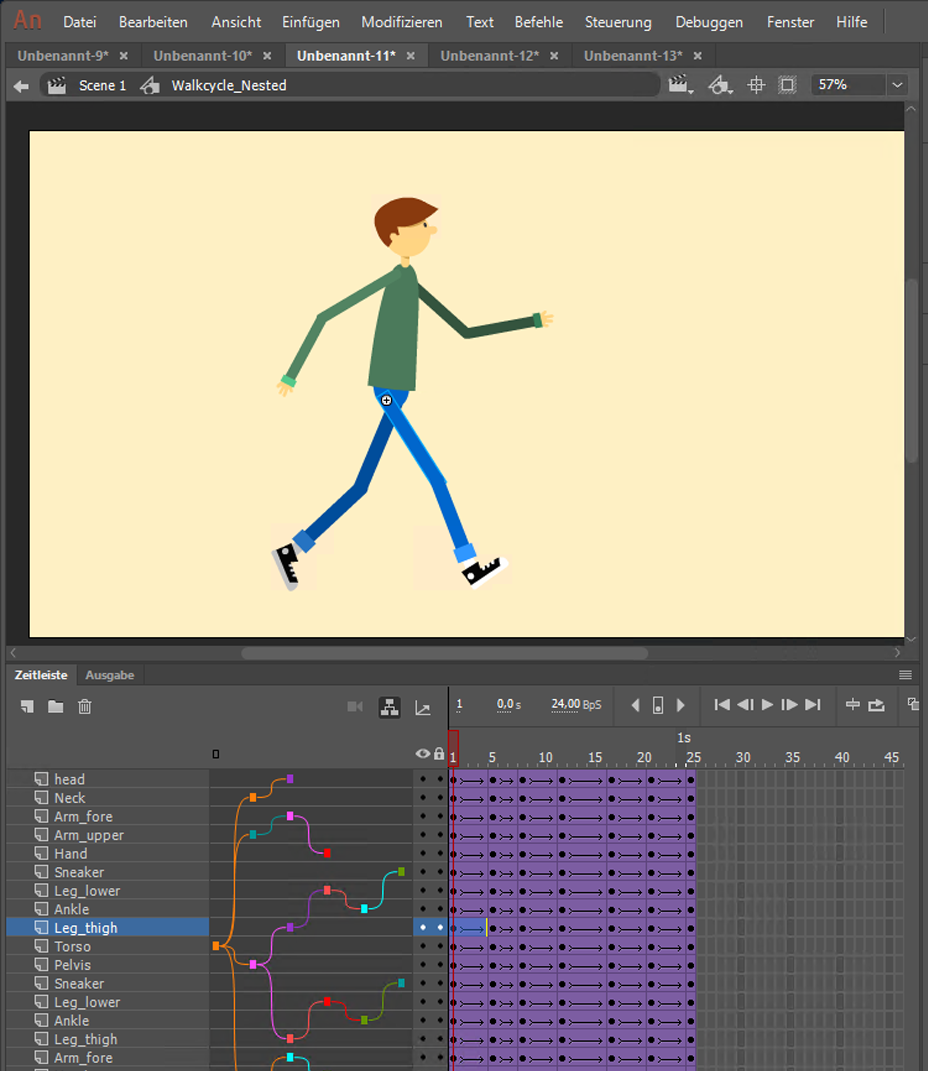Open the layer depth graph icon

pos(423,707)
